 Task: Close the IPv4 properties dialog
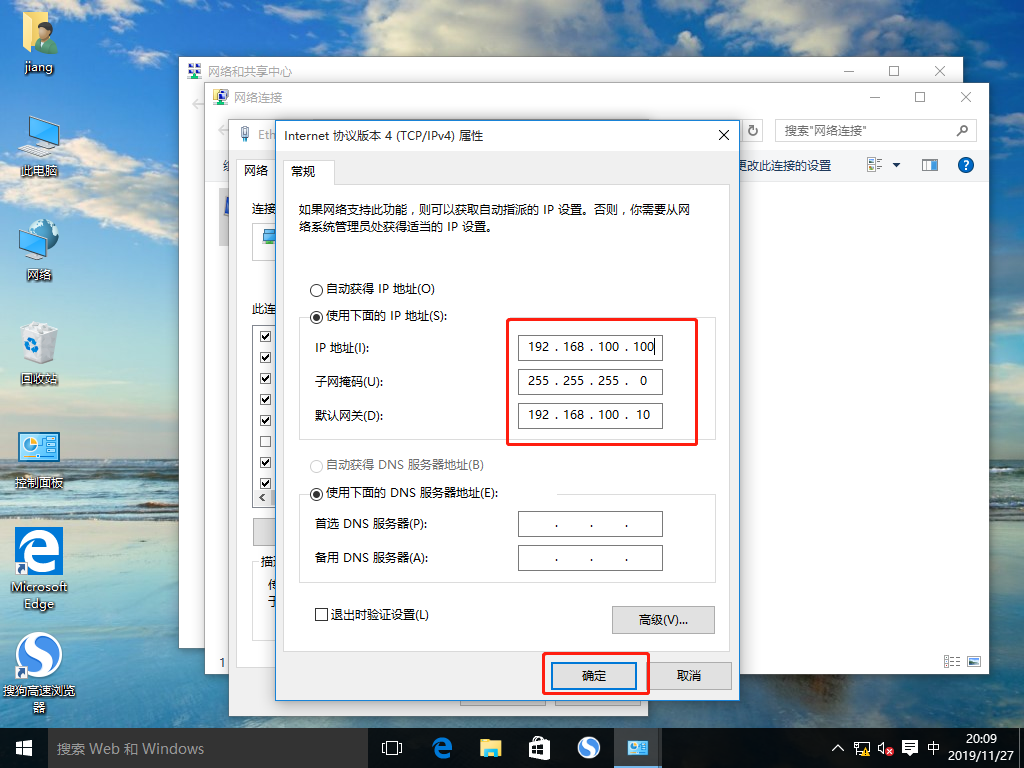point(724,135)
